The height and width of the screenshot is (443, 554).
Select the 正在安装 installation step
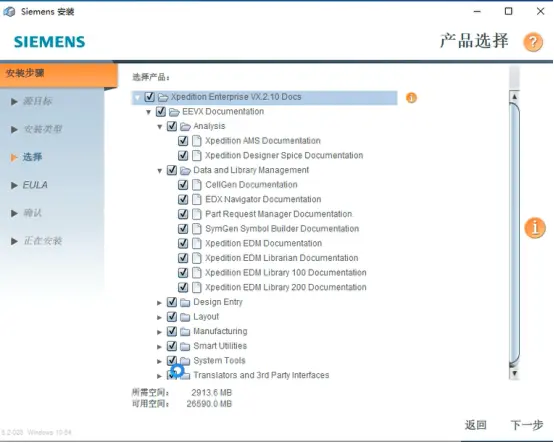[43, 241]
